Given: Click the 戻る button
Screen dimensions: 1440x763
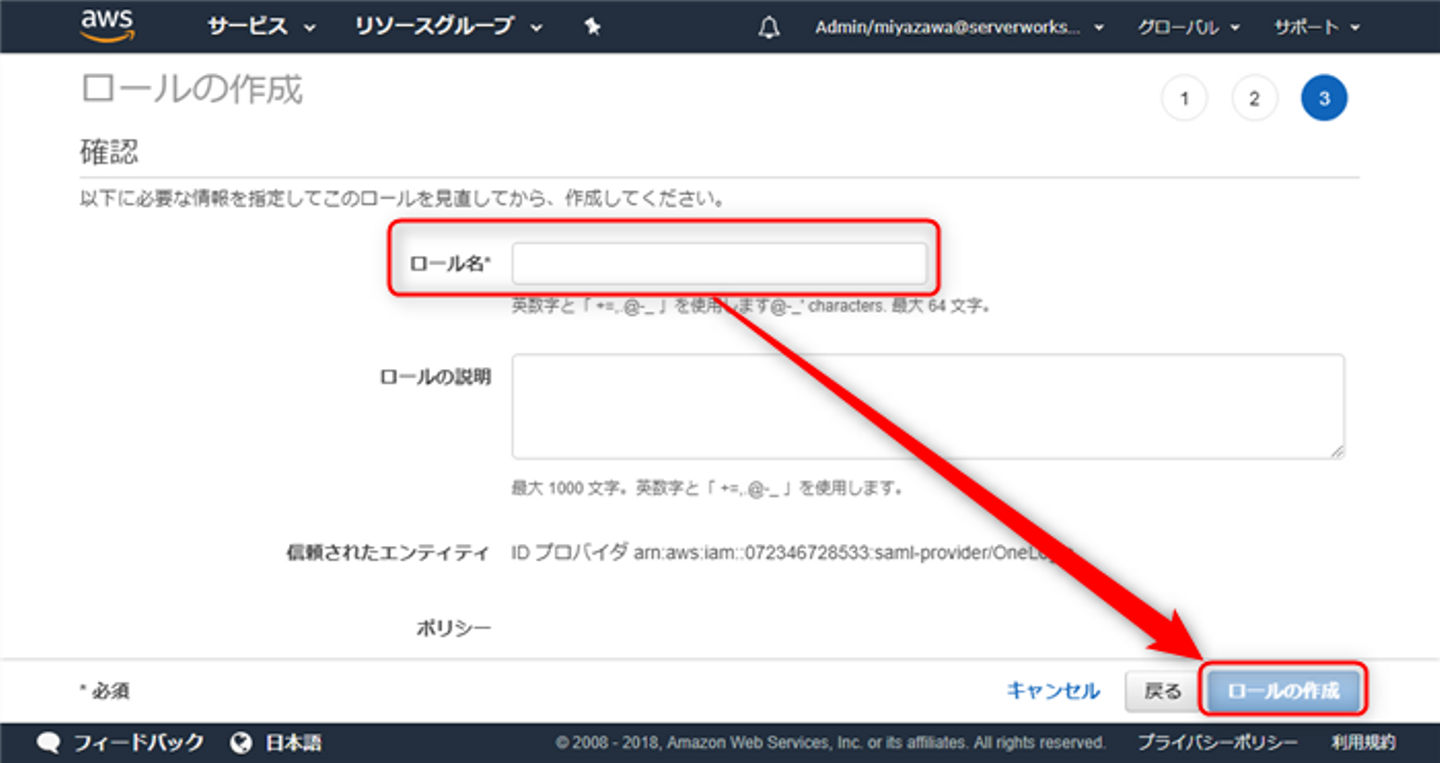Looking at the screenshot, I should click(x=1162, y=692).
